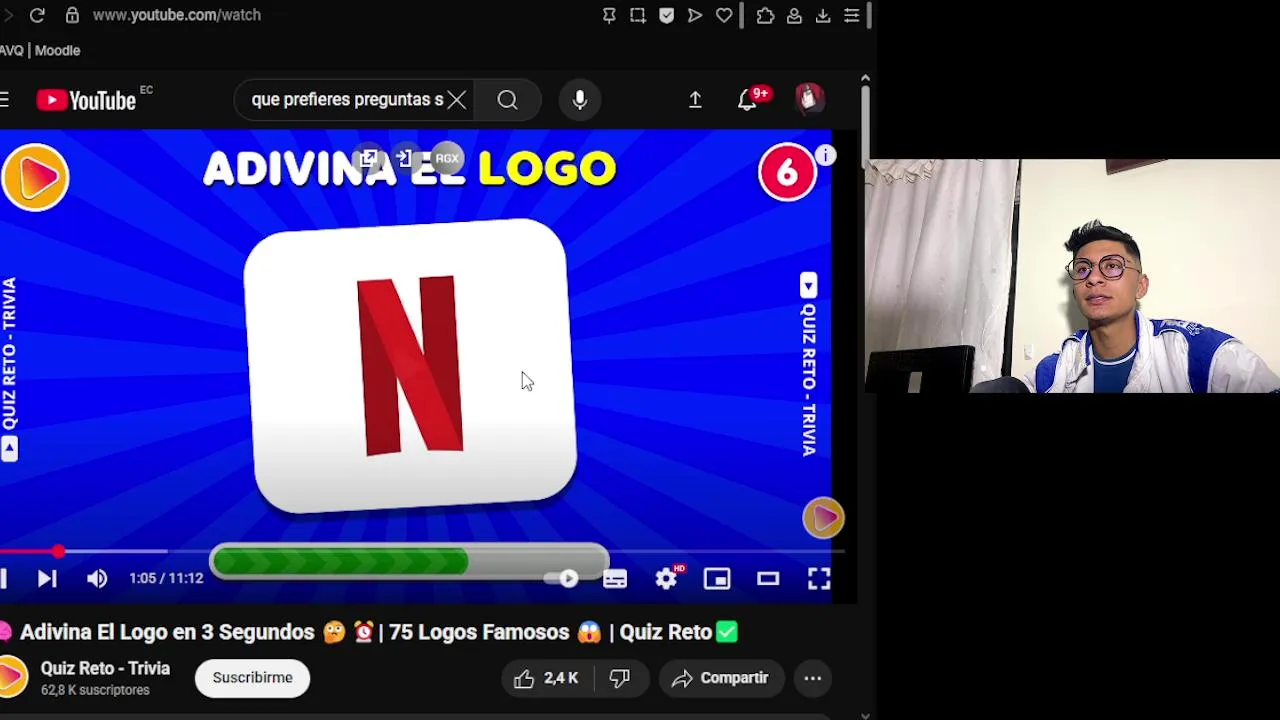Skip to the next video
Viewport: 1280px width, 720px height.
(x=46, y=578)
